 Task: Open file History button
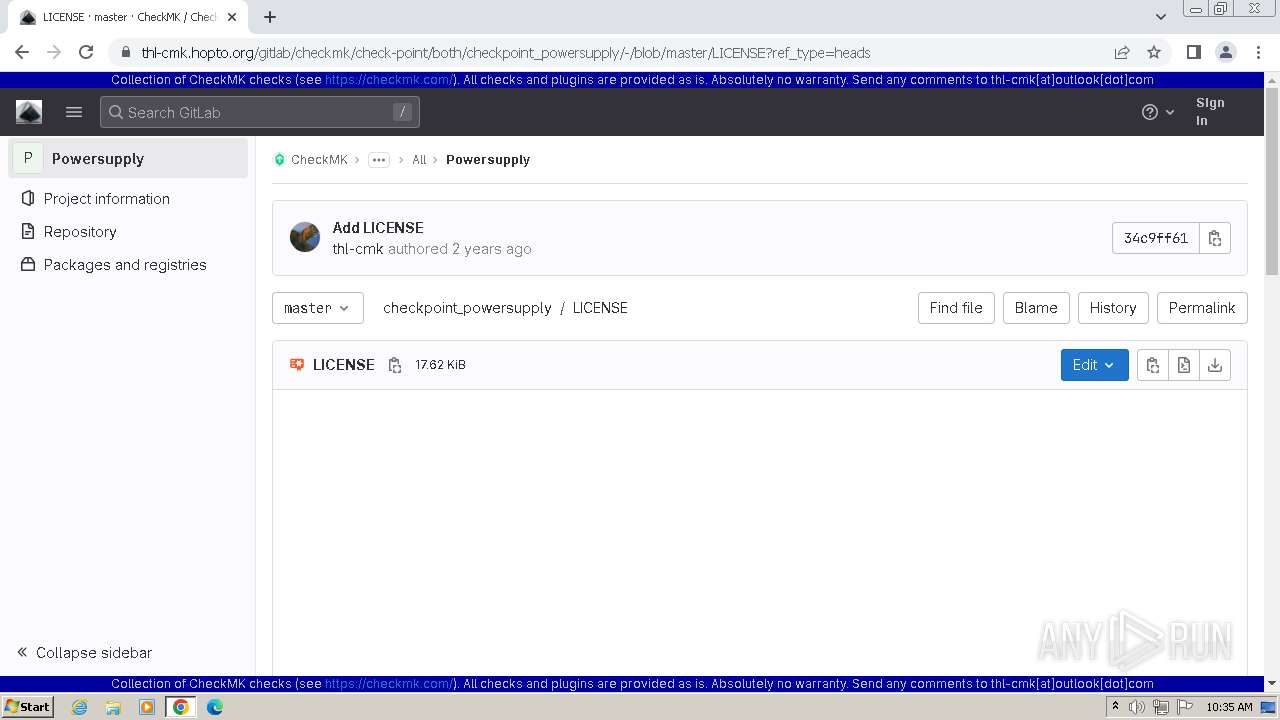coord(1113,308)
